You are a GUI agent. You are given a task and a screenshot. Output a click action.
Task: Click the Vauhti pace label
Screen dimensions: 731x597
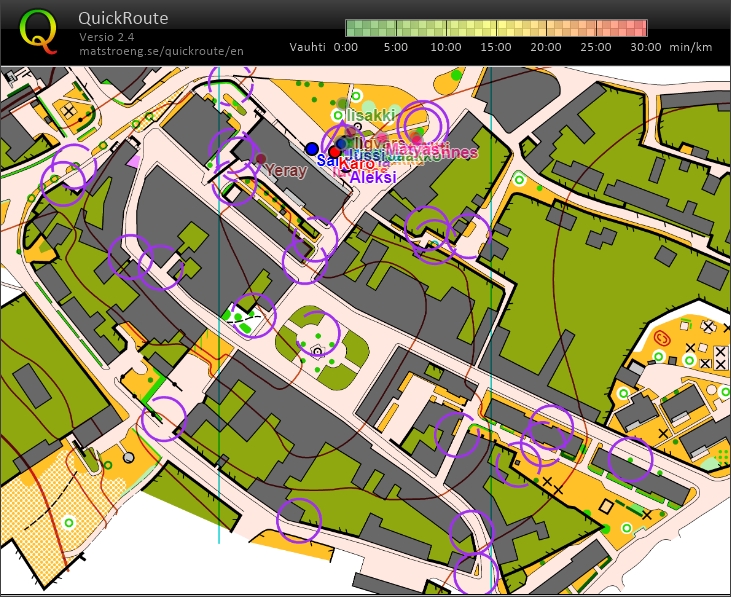click(307, 47)
